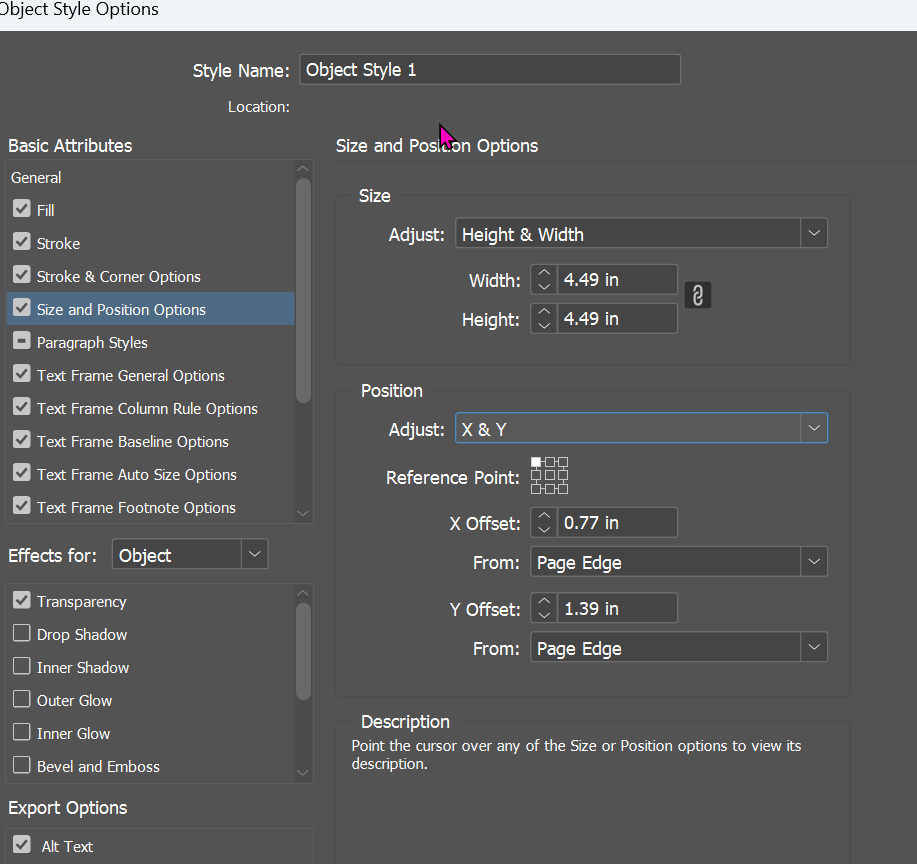Click inside the Style Name text field
Image resolution: width=917 pixels, height=864 pixels.
coord(489,69)
